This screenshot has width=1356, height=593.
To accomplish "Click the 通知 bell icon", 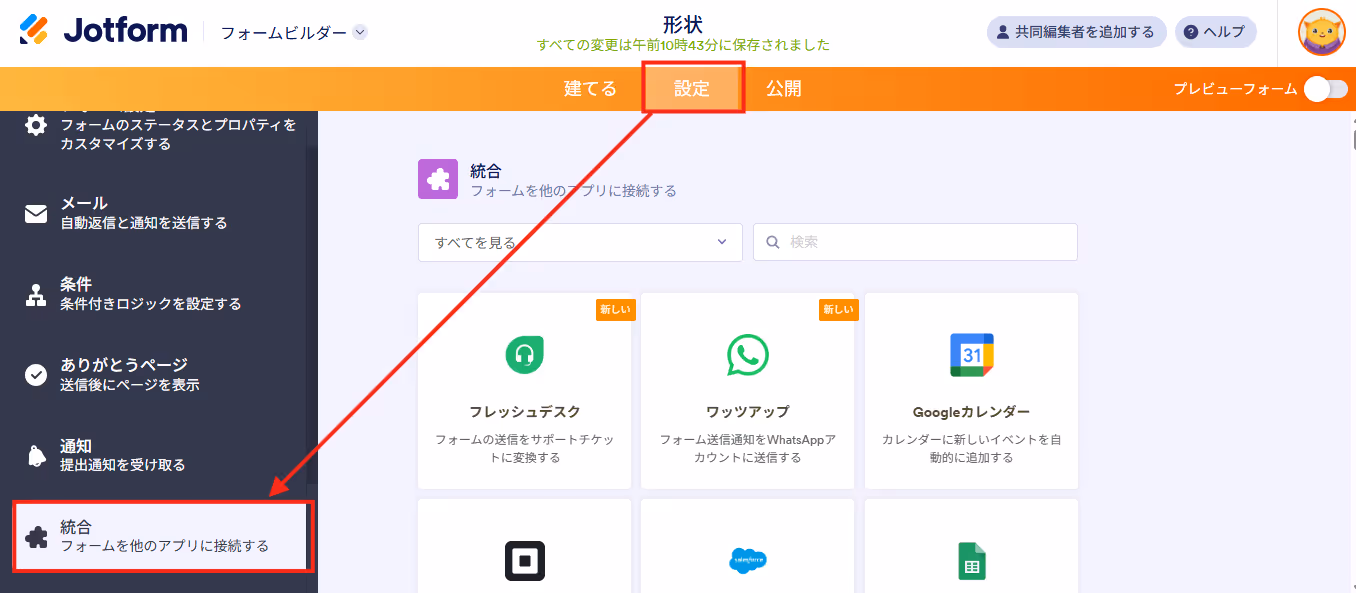I will click(36, 456).
